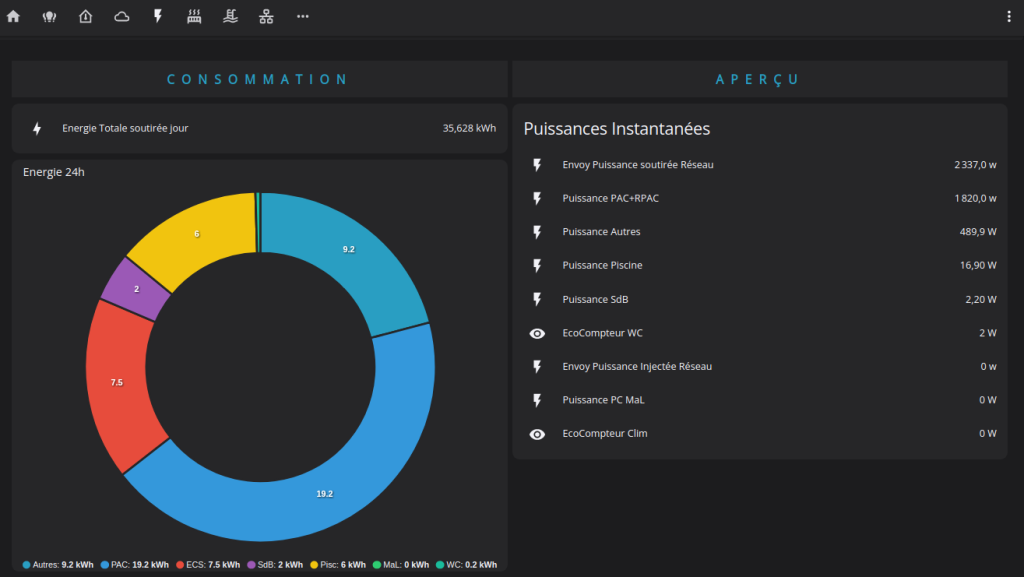Viewport: 1024px width, 577px height.
Task: Click the Envoy Puissance soutirée Réseau bolt icon
Action: (537, 165)
